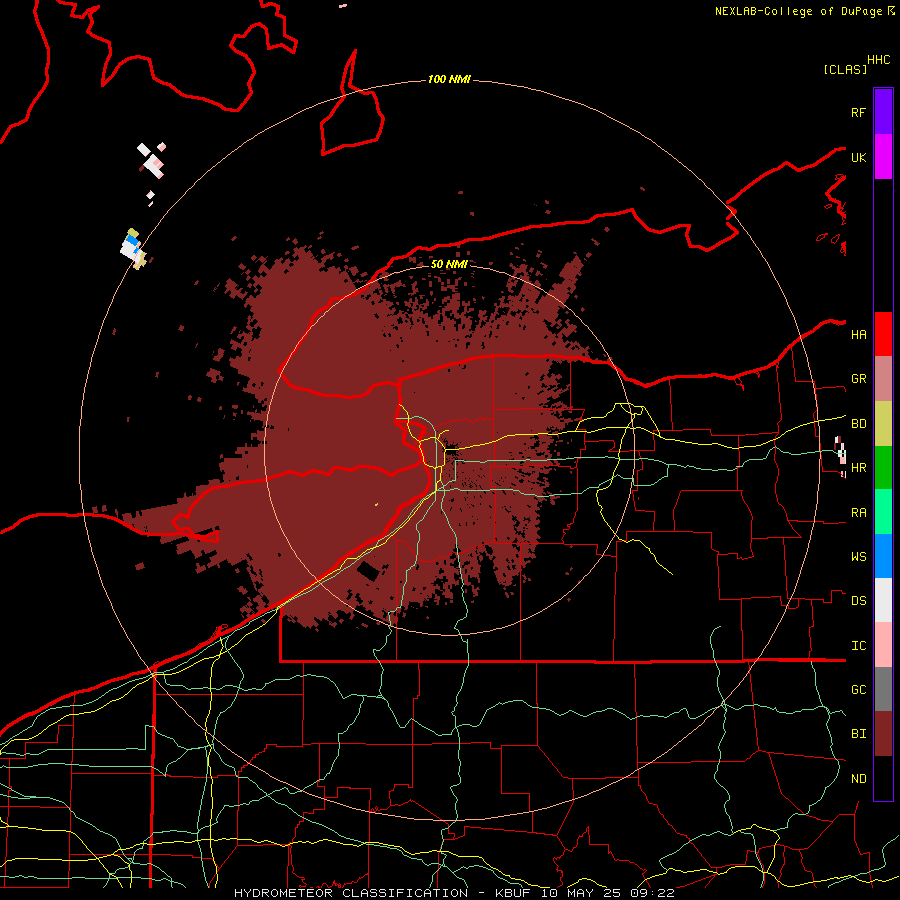900x900 pixels.
Task: Click the HA red legend color swatch
Action: (883, 334)
